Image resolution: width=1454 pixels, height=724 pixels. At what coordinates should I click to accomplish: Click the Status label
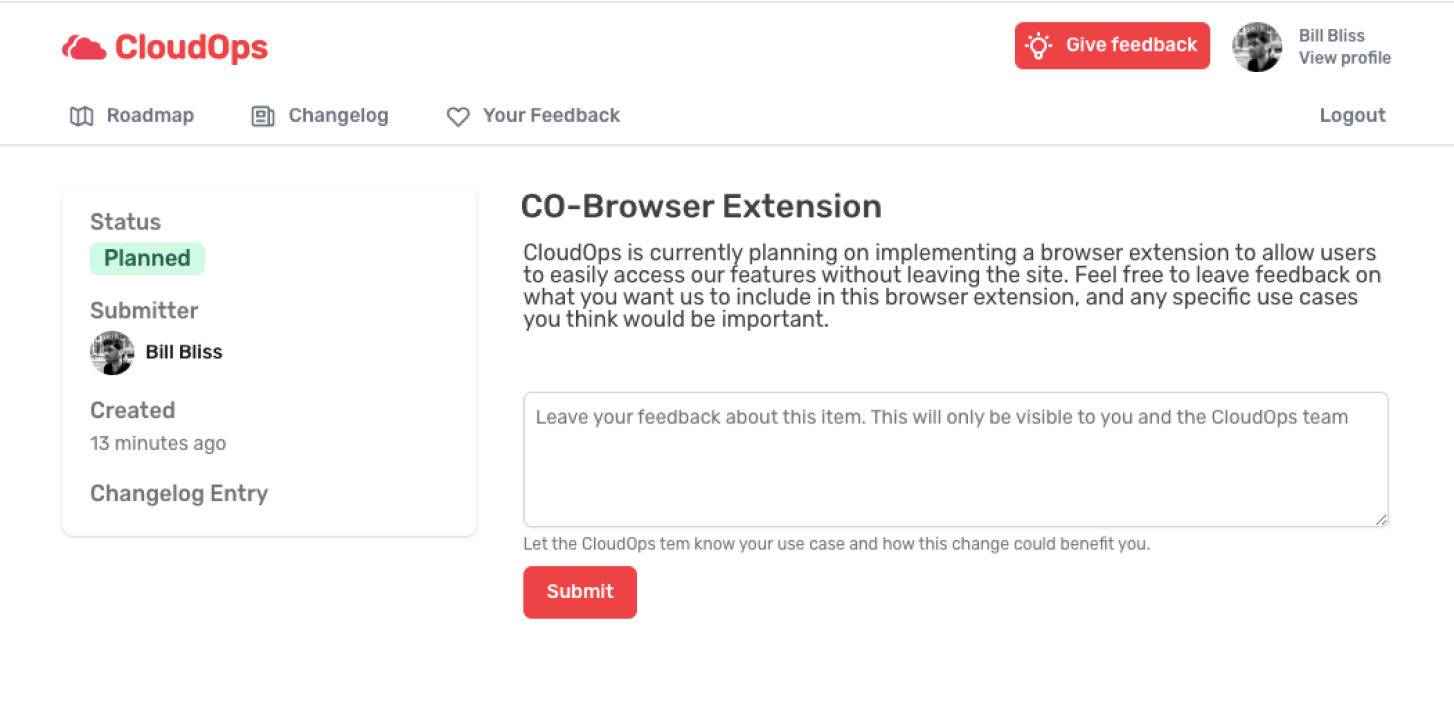point(125,222)
